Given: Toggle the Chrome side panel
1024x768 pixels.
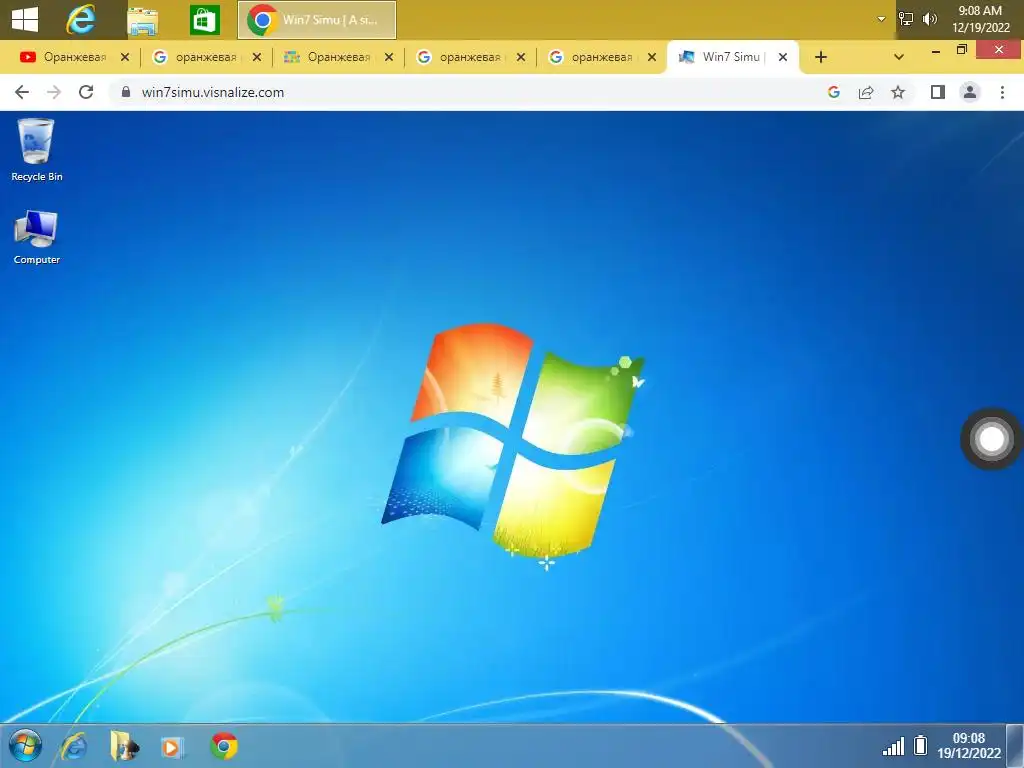Looking at the screenshot, I should (938, 92).
